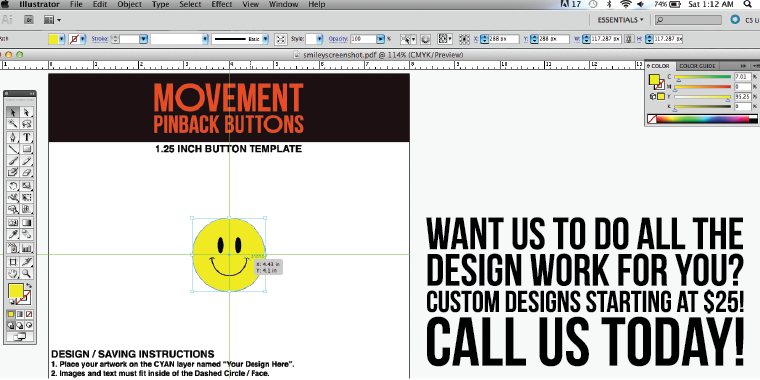Select the Magic Wand tool
The height and width of the screenshot is (380, 760).
point(13,125)
